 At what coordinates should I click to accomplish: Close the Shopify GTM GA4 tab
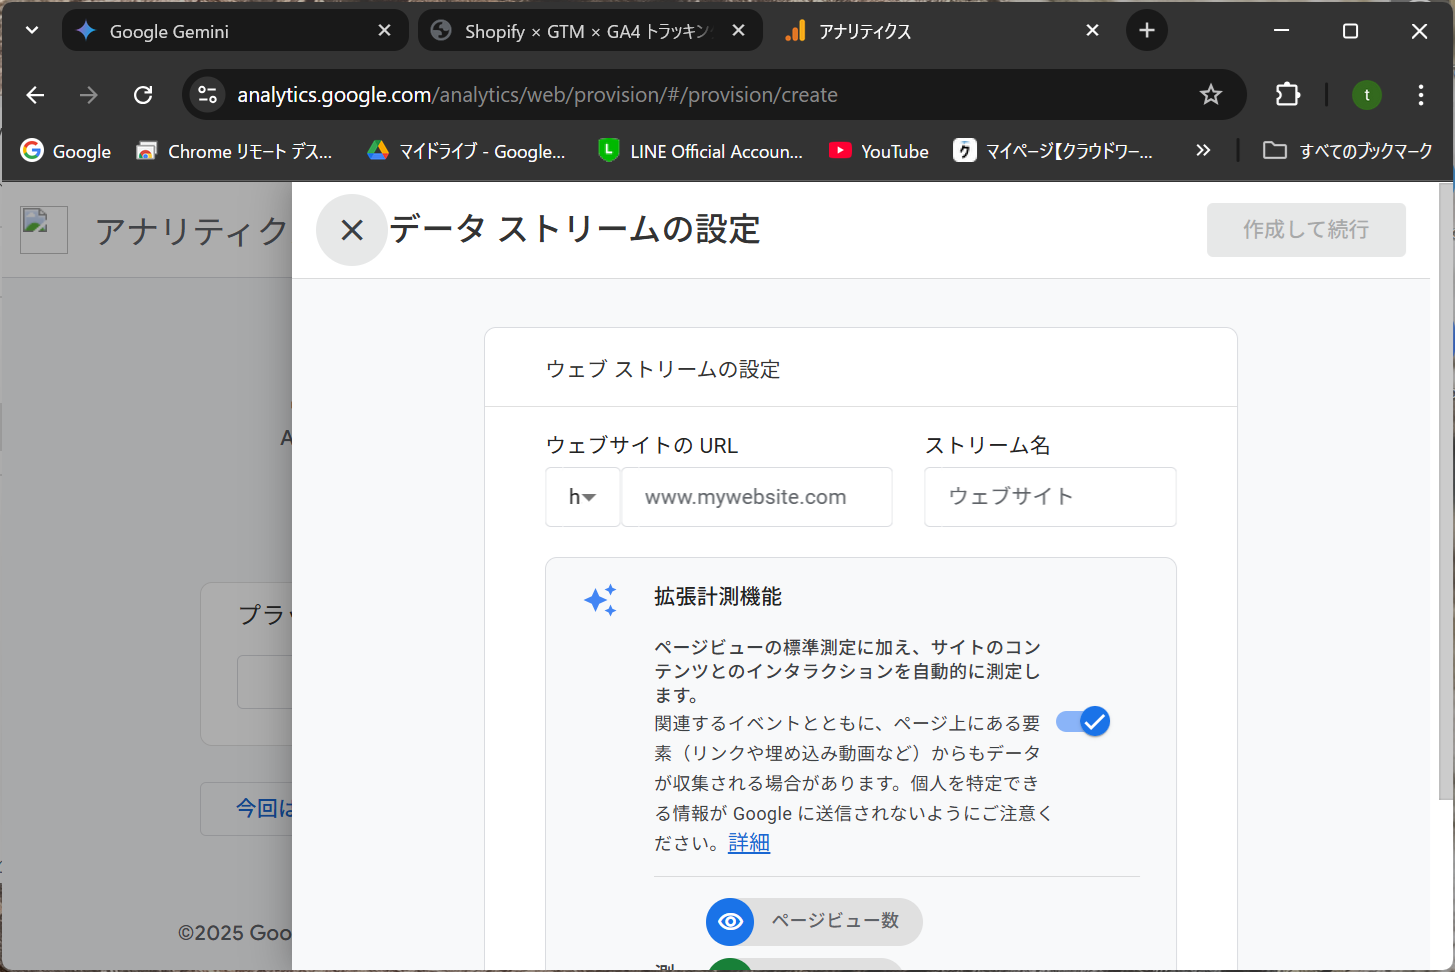click(738, 31)
